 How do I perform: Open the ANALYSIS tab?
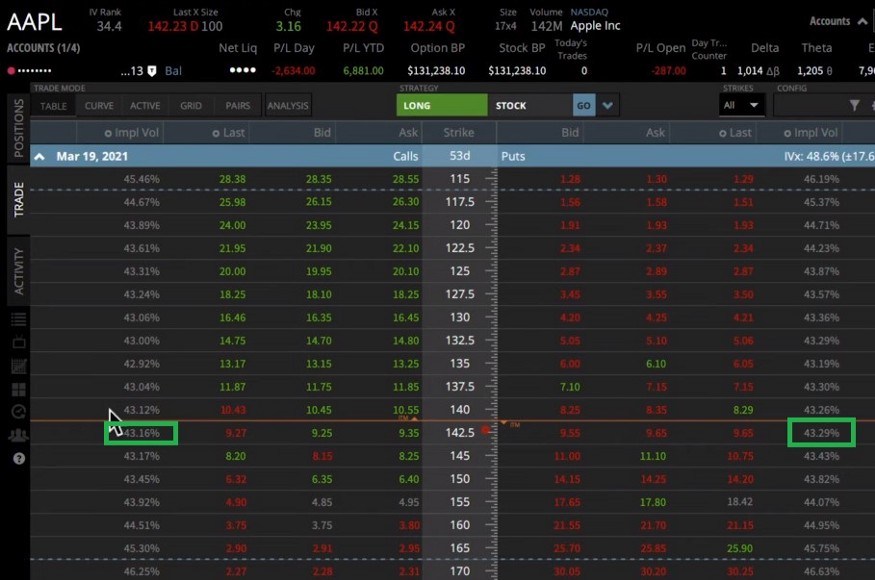[288, 106]
